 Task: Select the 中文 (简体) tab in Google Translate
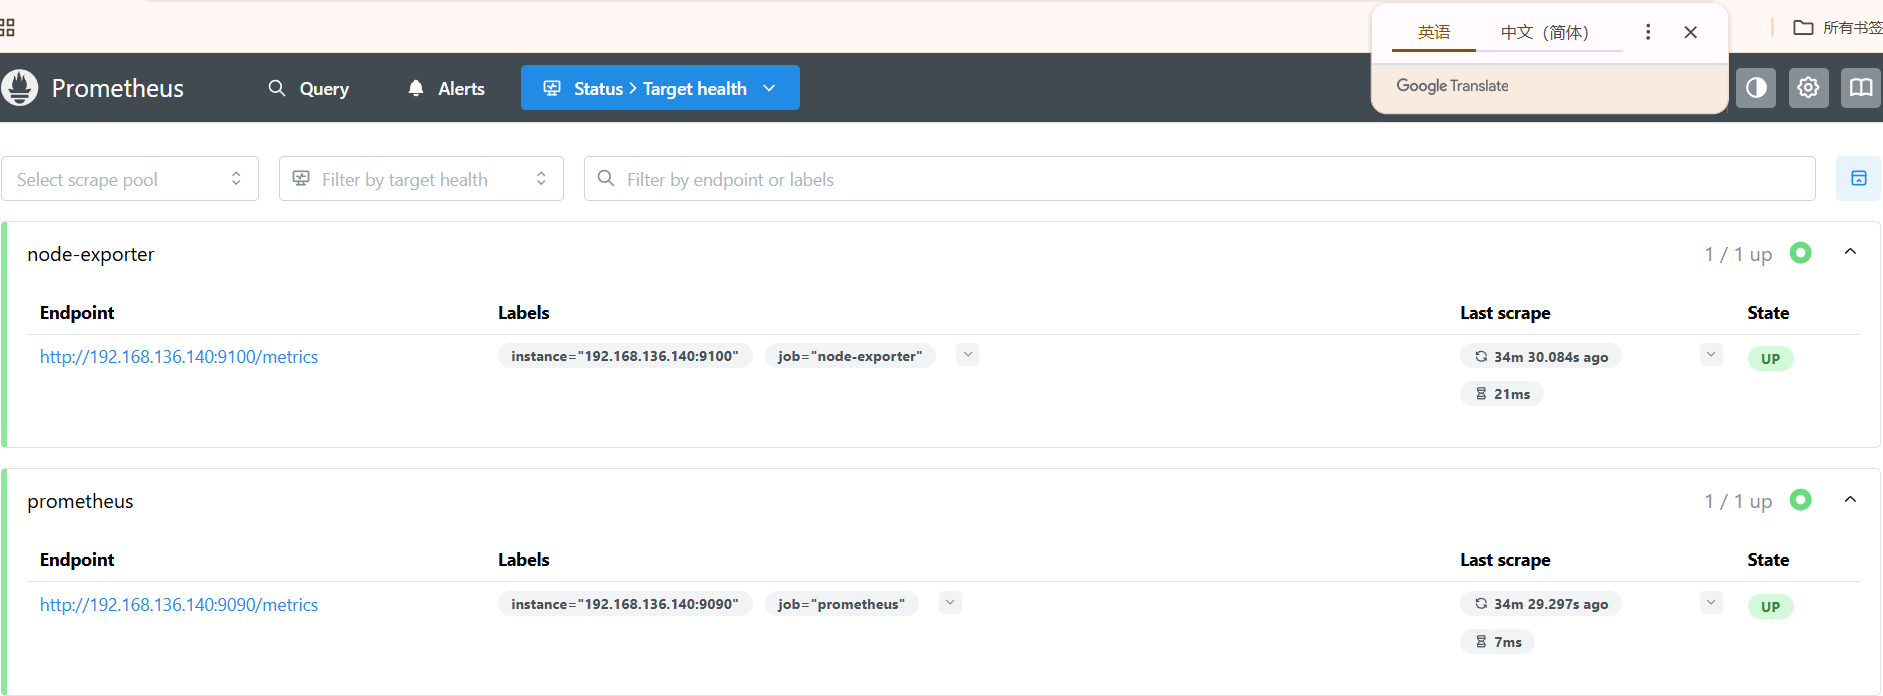click(1545, 32)
